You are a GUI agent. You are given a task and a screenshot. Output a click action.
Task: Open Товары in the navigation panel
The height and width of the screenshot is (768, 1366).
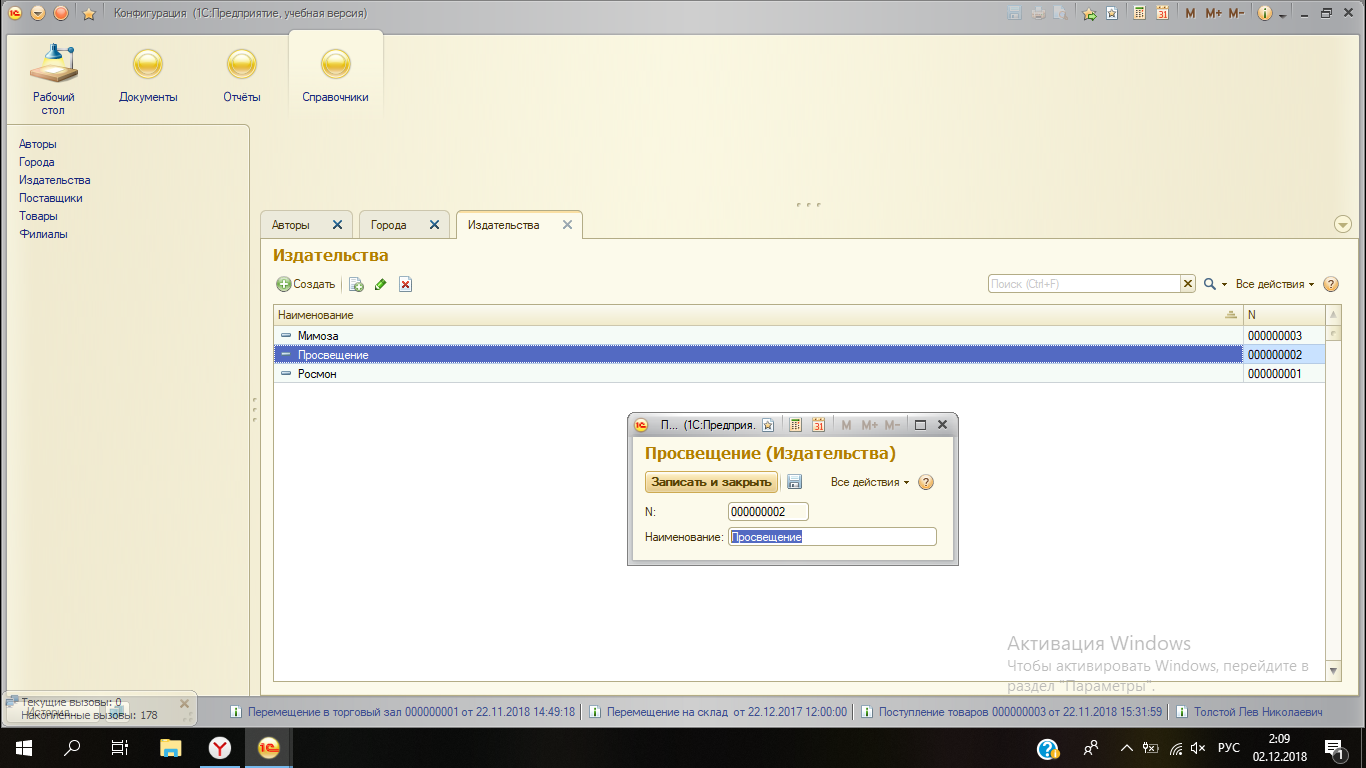[39, 216]
